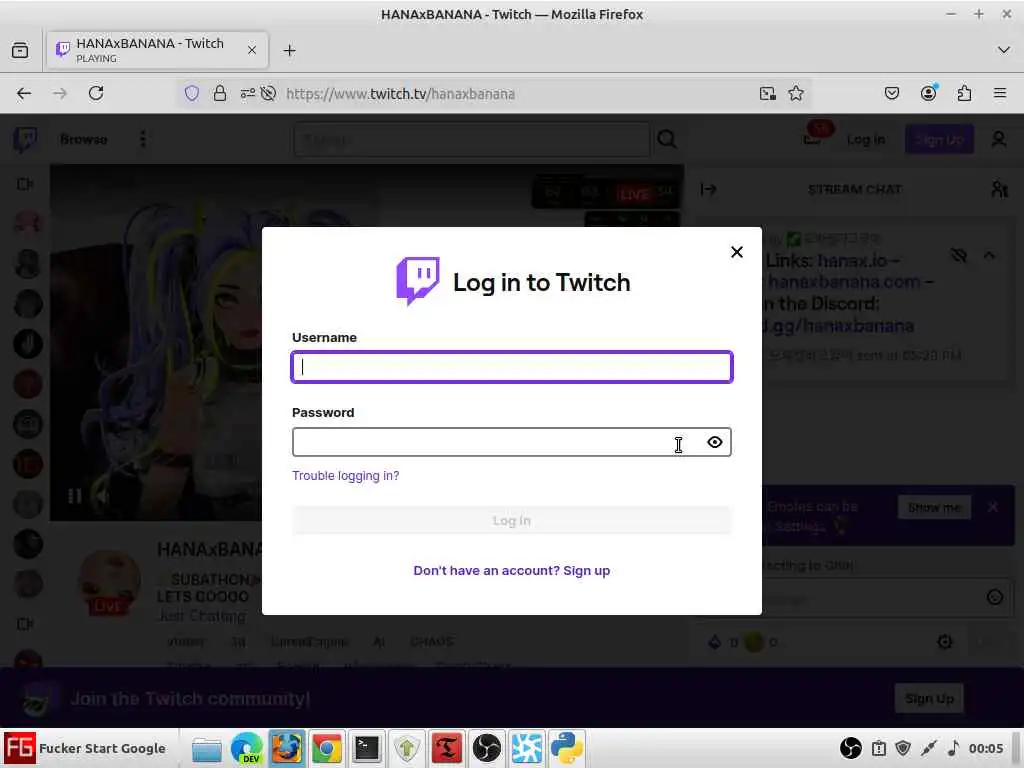Launch Edge DEV from taskbar

[246, 748]
